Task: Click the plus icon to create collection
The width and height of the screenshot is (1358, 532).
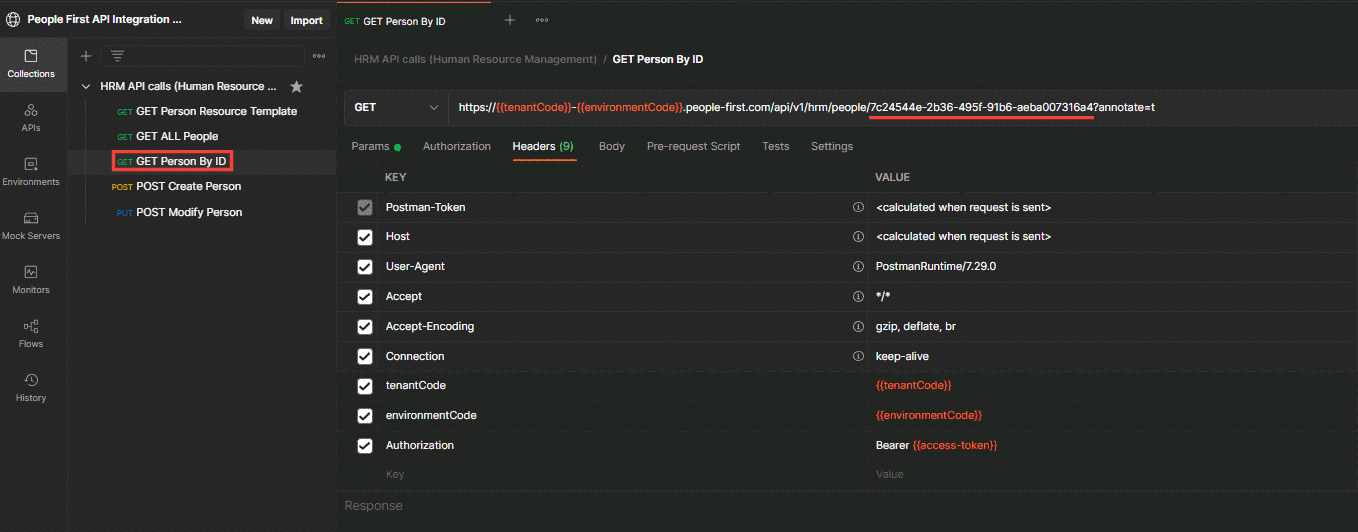Action: coord(86,56)
